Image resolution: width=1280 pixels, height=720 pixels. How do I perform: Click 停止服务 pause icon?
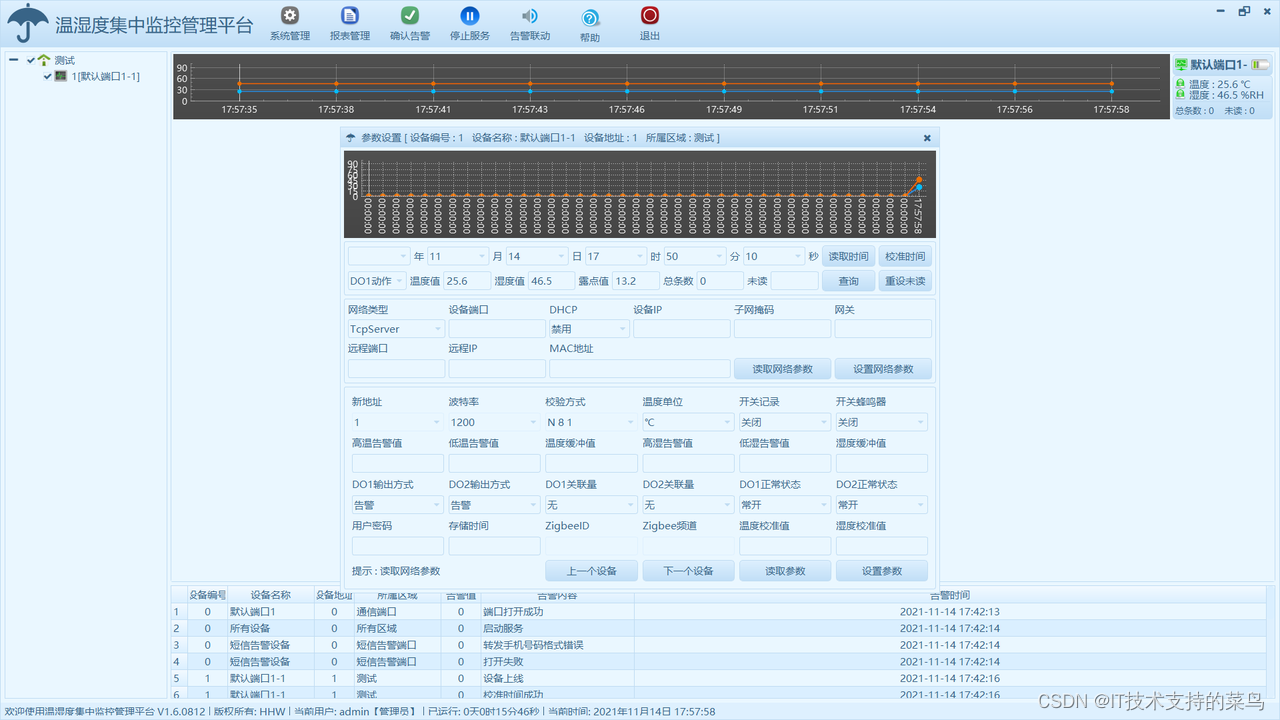(x=470, y=16)
